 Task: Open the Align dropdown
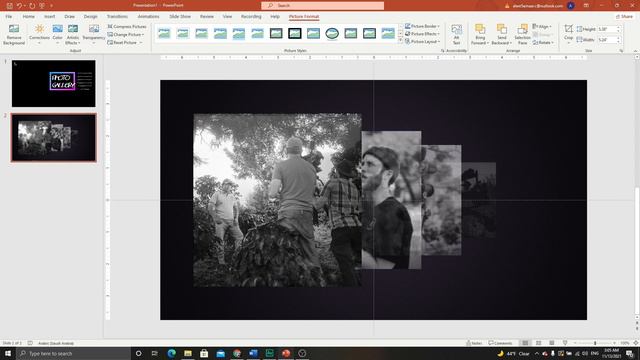click(542, 27)
